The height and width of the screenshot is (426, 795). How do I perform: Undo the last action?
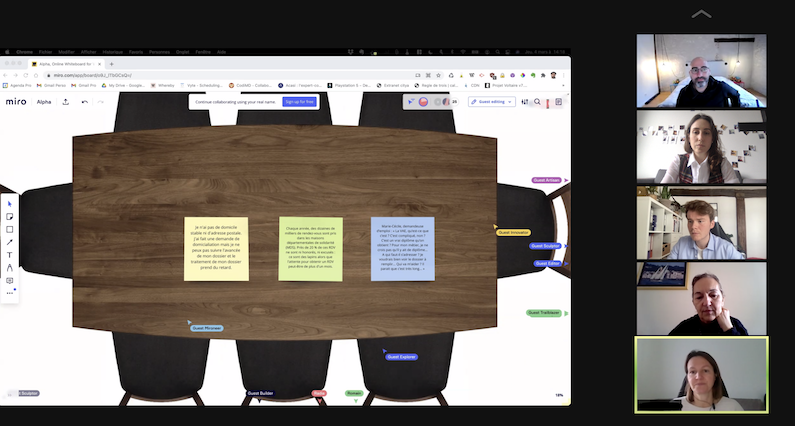tap(85, 102)
